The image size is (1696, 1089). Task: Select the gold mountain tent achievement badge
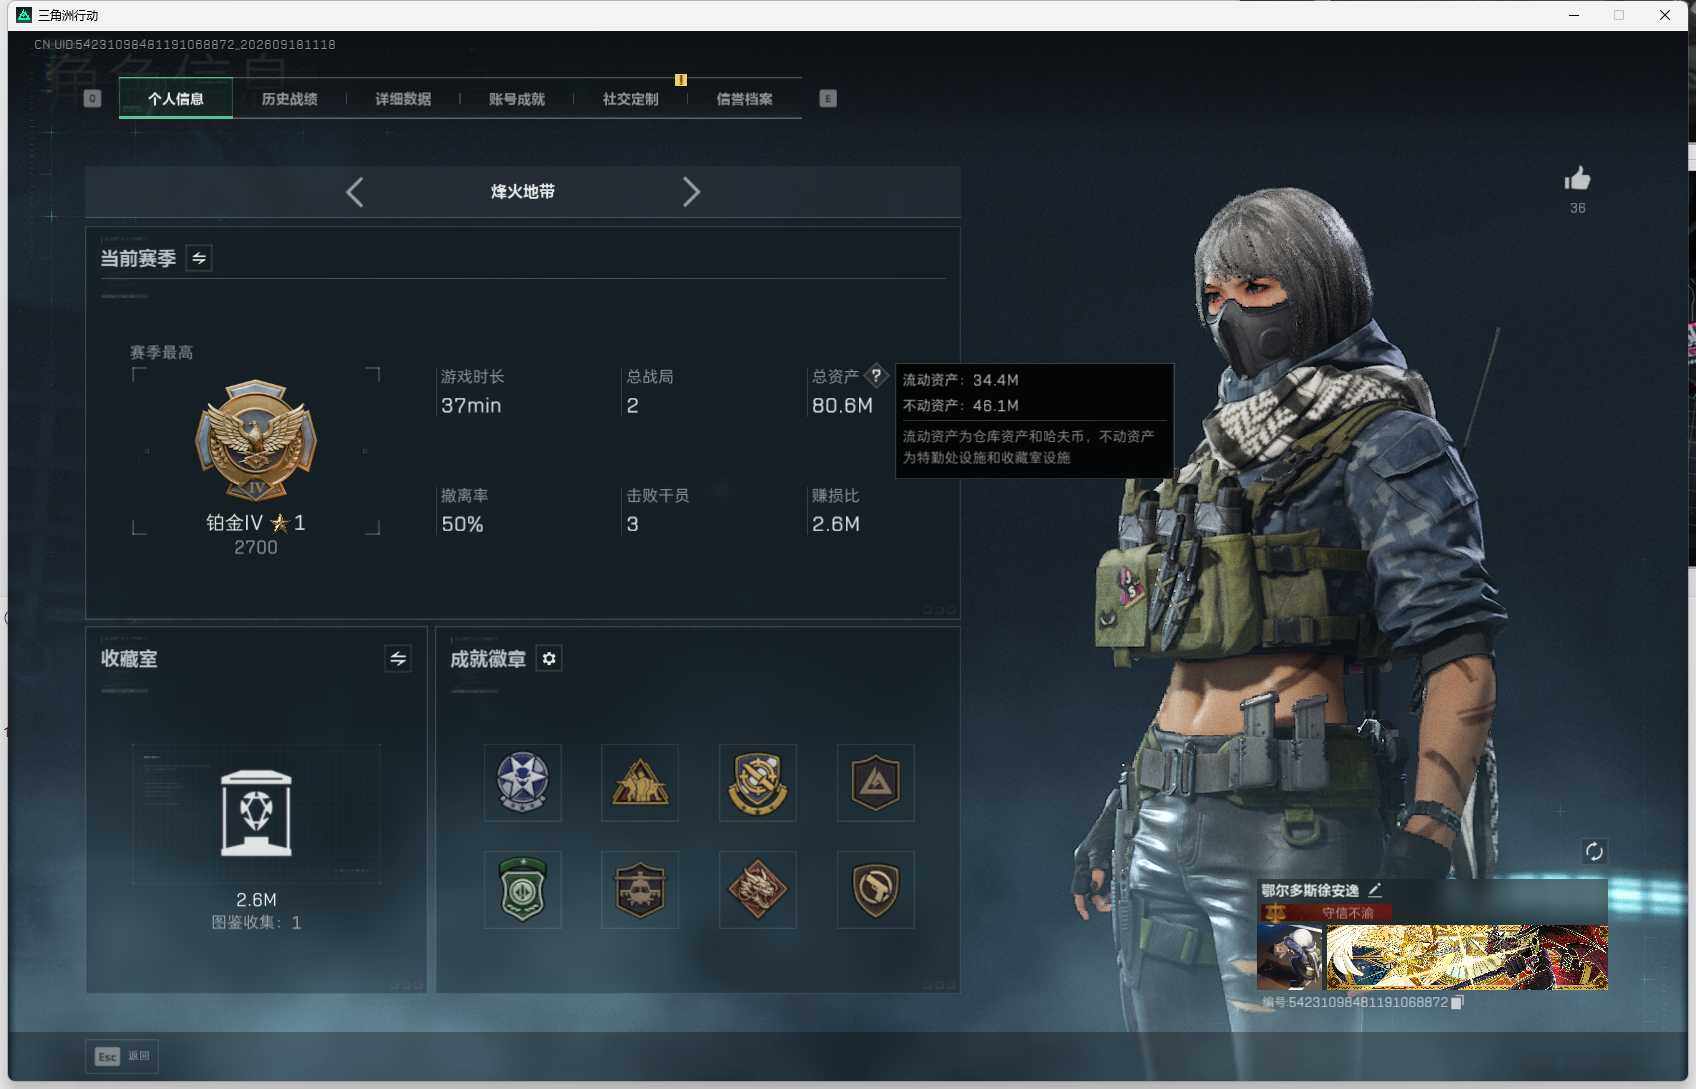[x=640, y=783]
